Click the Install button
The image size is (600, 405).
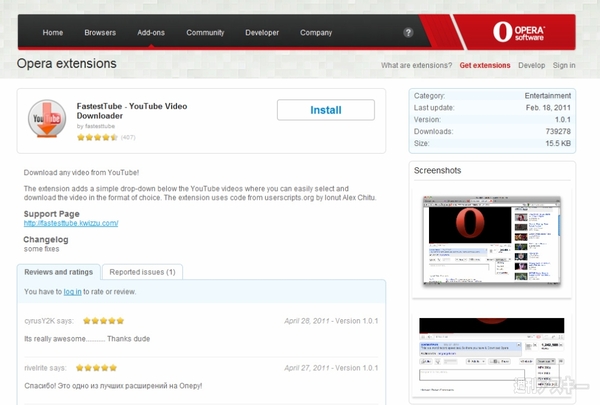[x=326, y=110]
